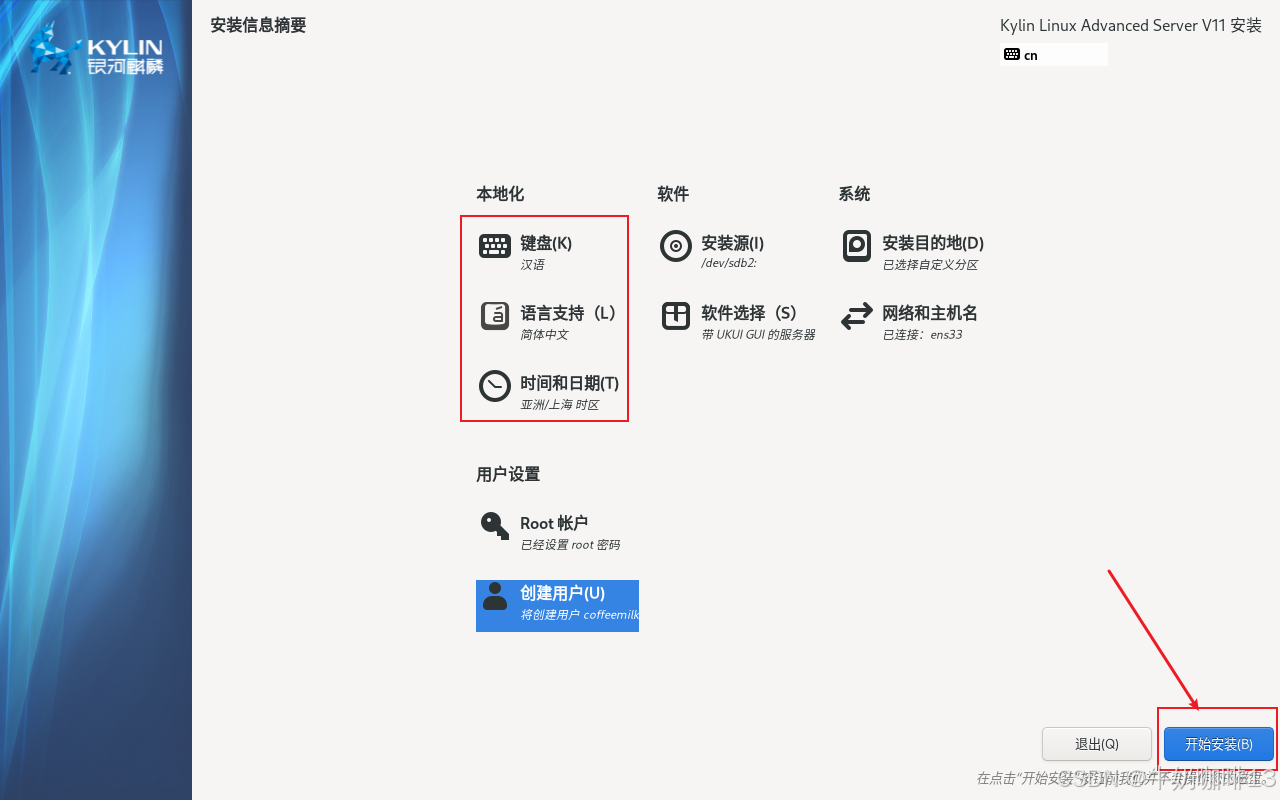
Task: Click 已选择自定义分区 status text
Action: pos(930,265)
